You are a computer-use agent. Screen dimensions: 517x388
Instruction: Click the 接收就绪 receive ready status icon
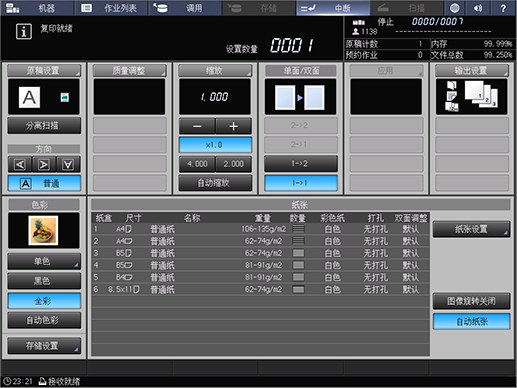43,381
